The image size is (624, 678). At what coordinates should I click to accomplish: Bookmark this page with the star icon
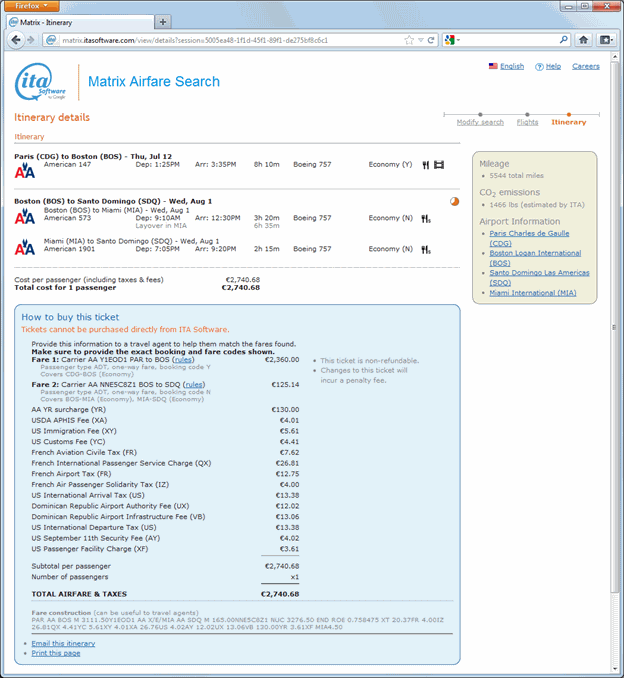[x=409, y=40]
